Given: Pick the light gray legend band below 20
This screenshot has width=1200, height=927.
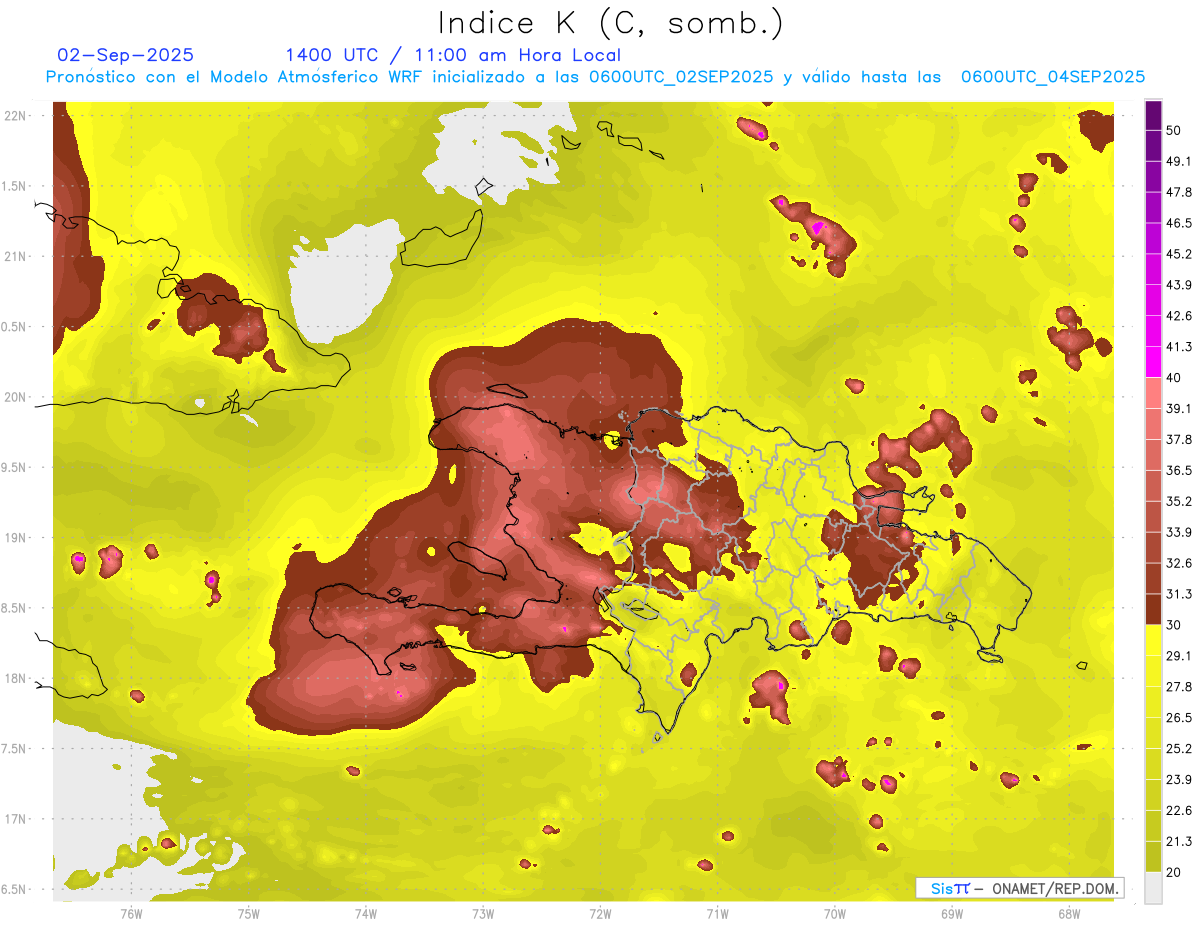Looking at the screenshot, I should click(x=1153, y=888).
